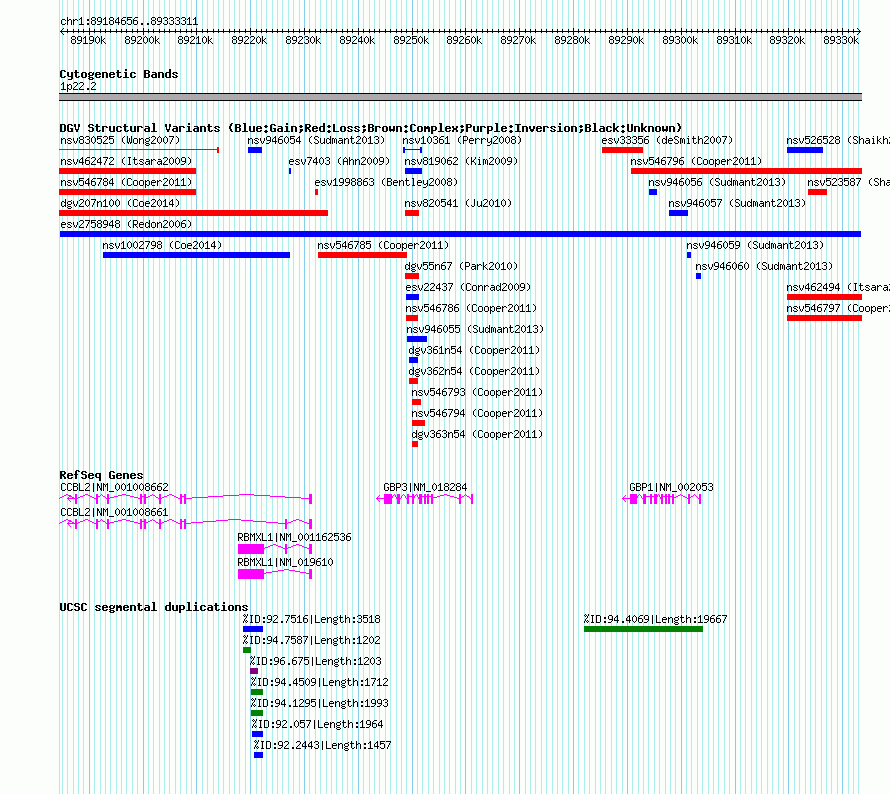
Task: Click the 89200k ruler position
Action: (x=142, y=40)
